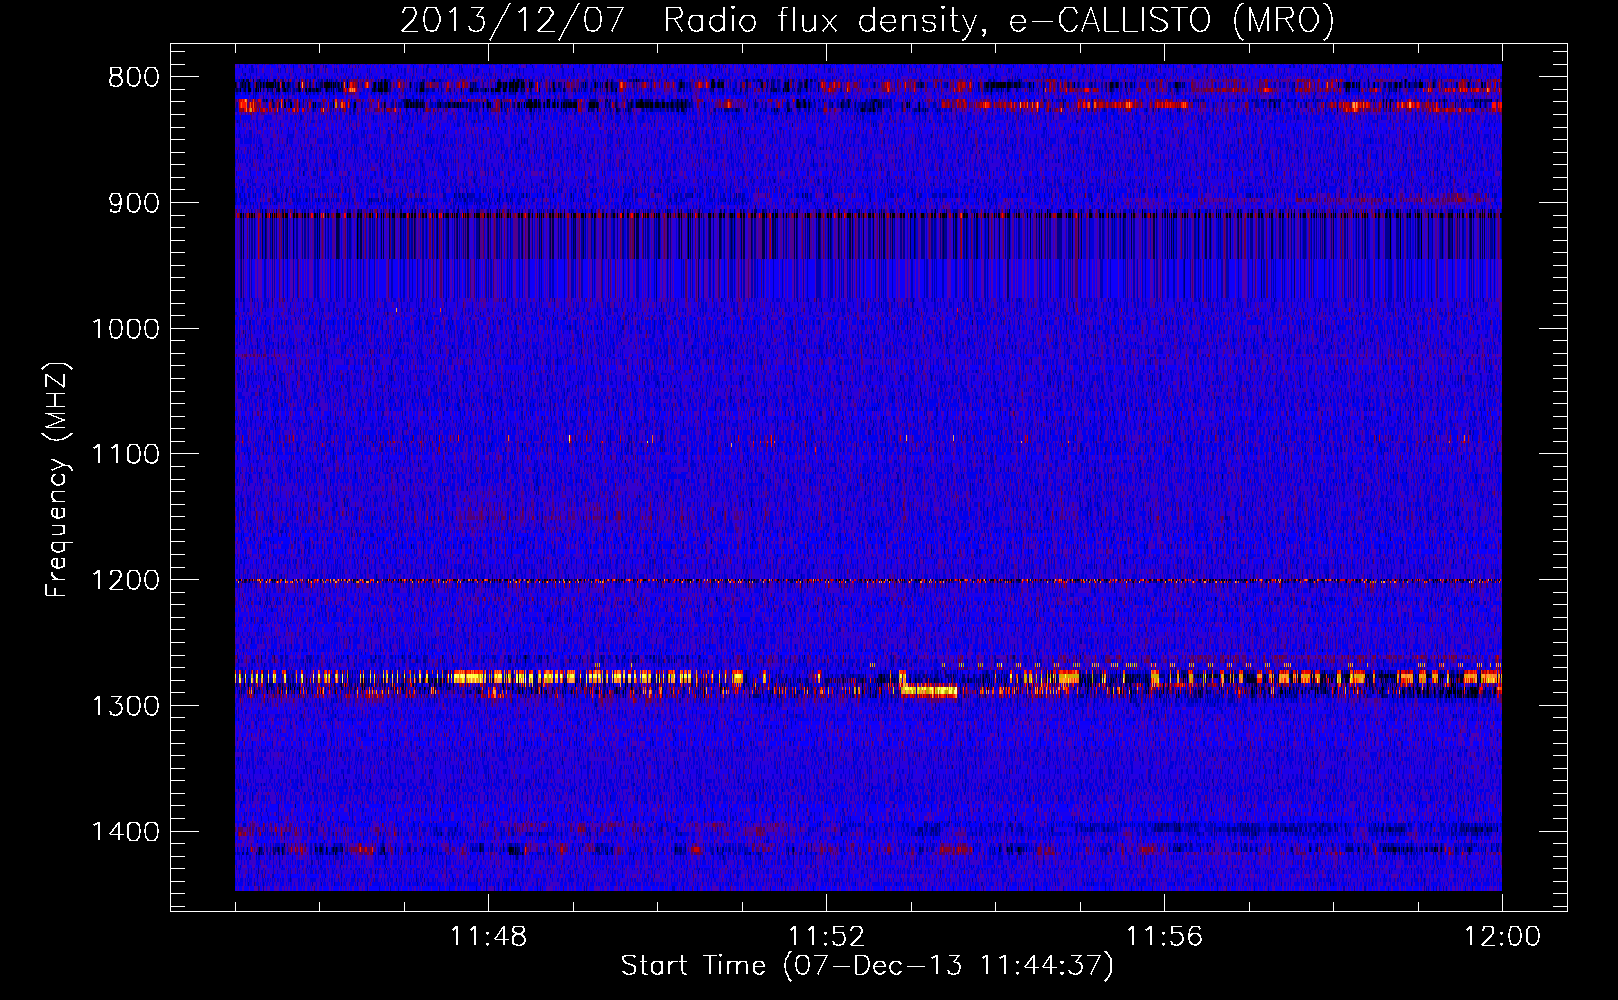Screen dimensions: 1618x1000
Task: Click the 11:56 time tick label
Action: pos(1164,937)
